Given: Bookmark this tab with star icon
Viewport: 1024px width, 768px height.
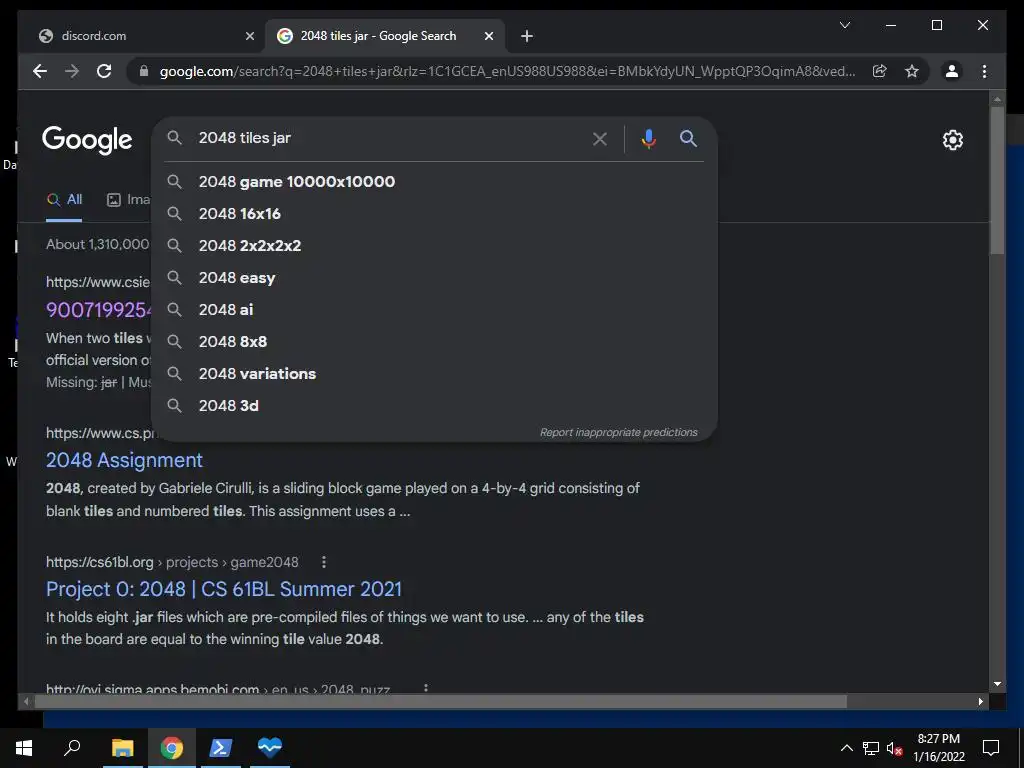Looking at the screenshot, I should click(x=912, y=71).
